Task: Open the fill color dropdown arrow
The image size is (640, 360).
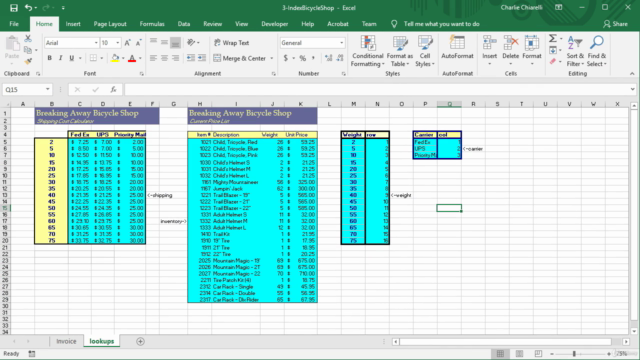Action: (122, 58)
